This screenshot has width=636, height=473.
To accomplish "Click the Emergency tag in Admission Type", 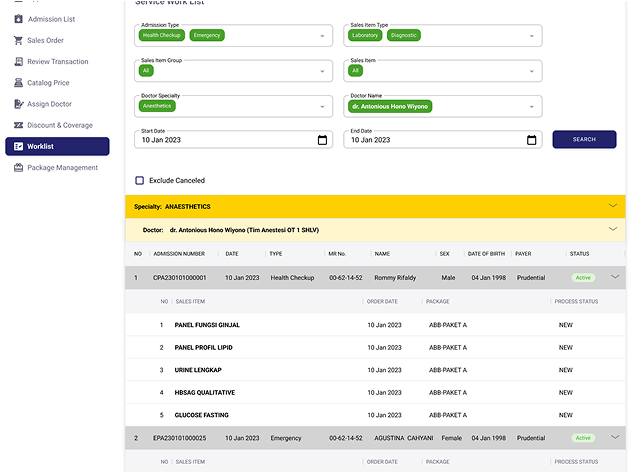I will tap(207, 35).
